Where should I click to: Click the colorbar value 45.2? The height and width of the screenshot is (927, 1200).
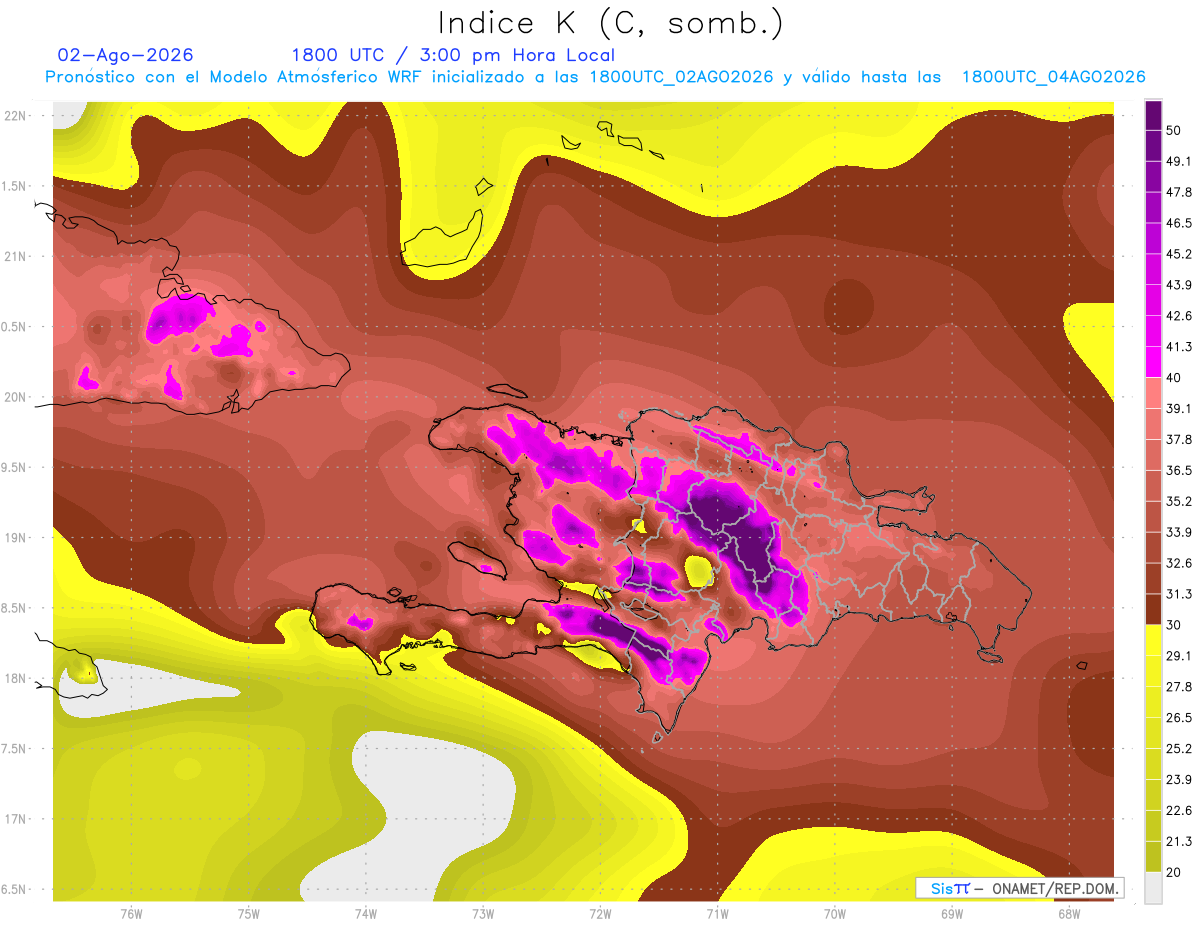1178,254
